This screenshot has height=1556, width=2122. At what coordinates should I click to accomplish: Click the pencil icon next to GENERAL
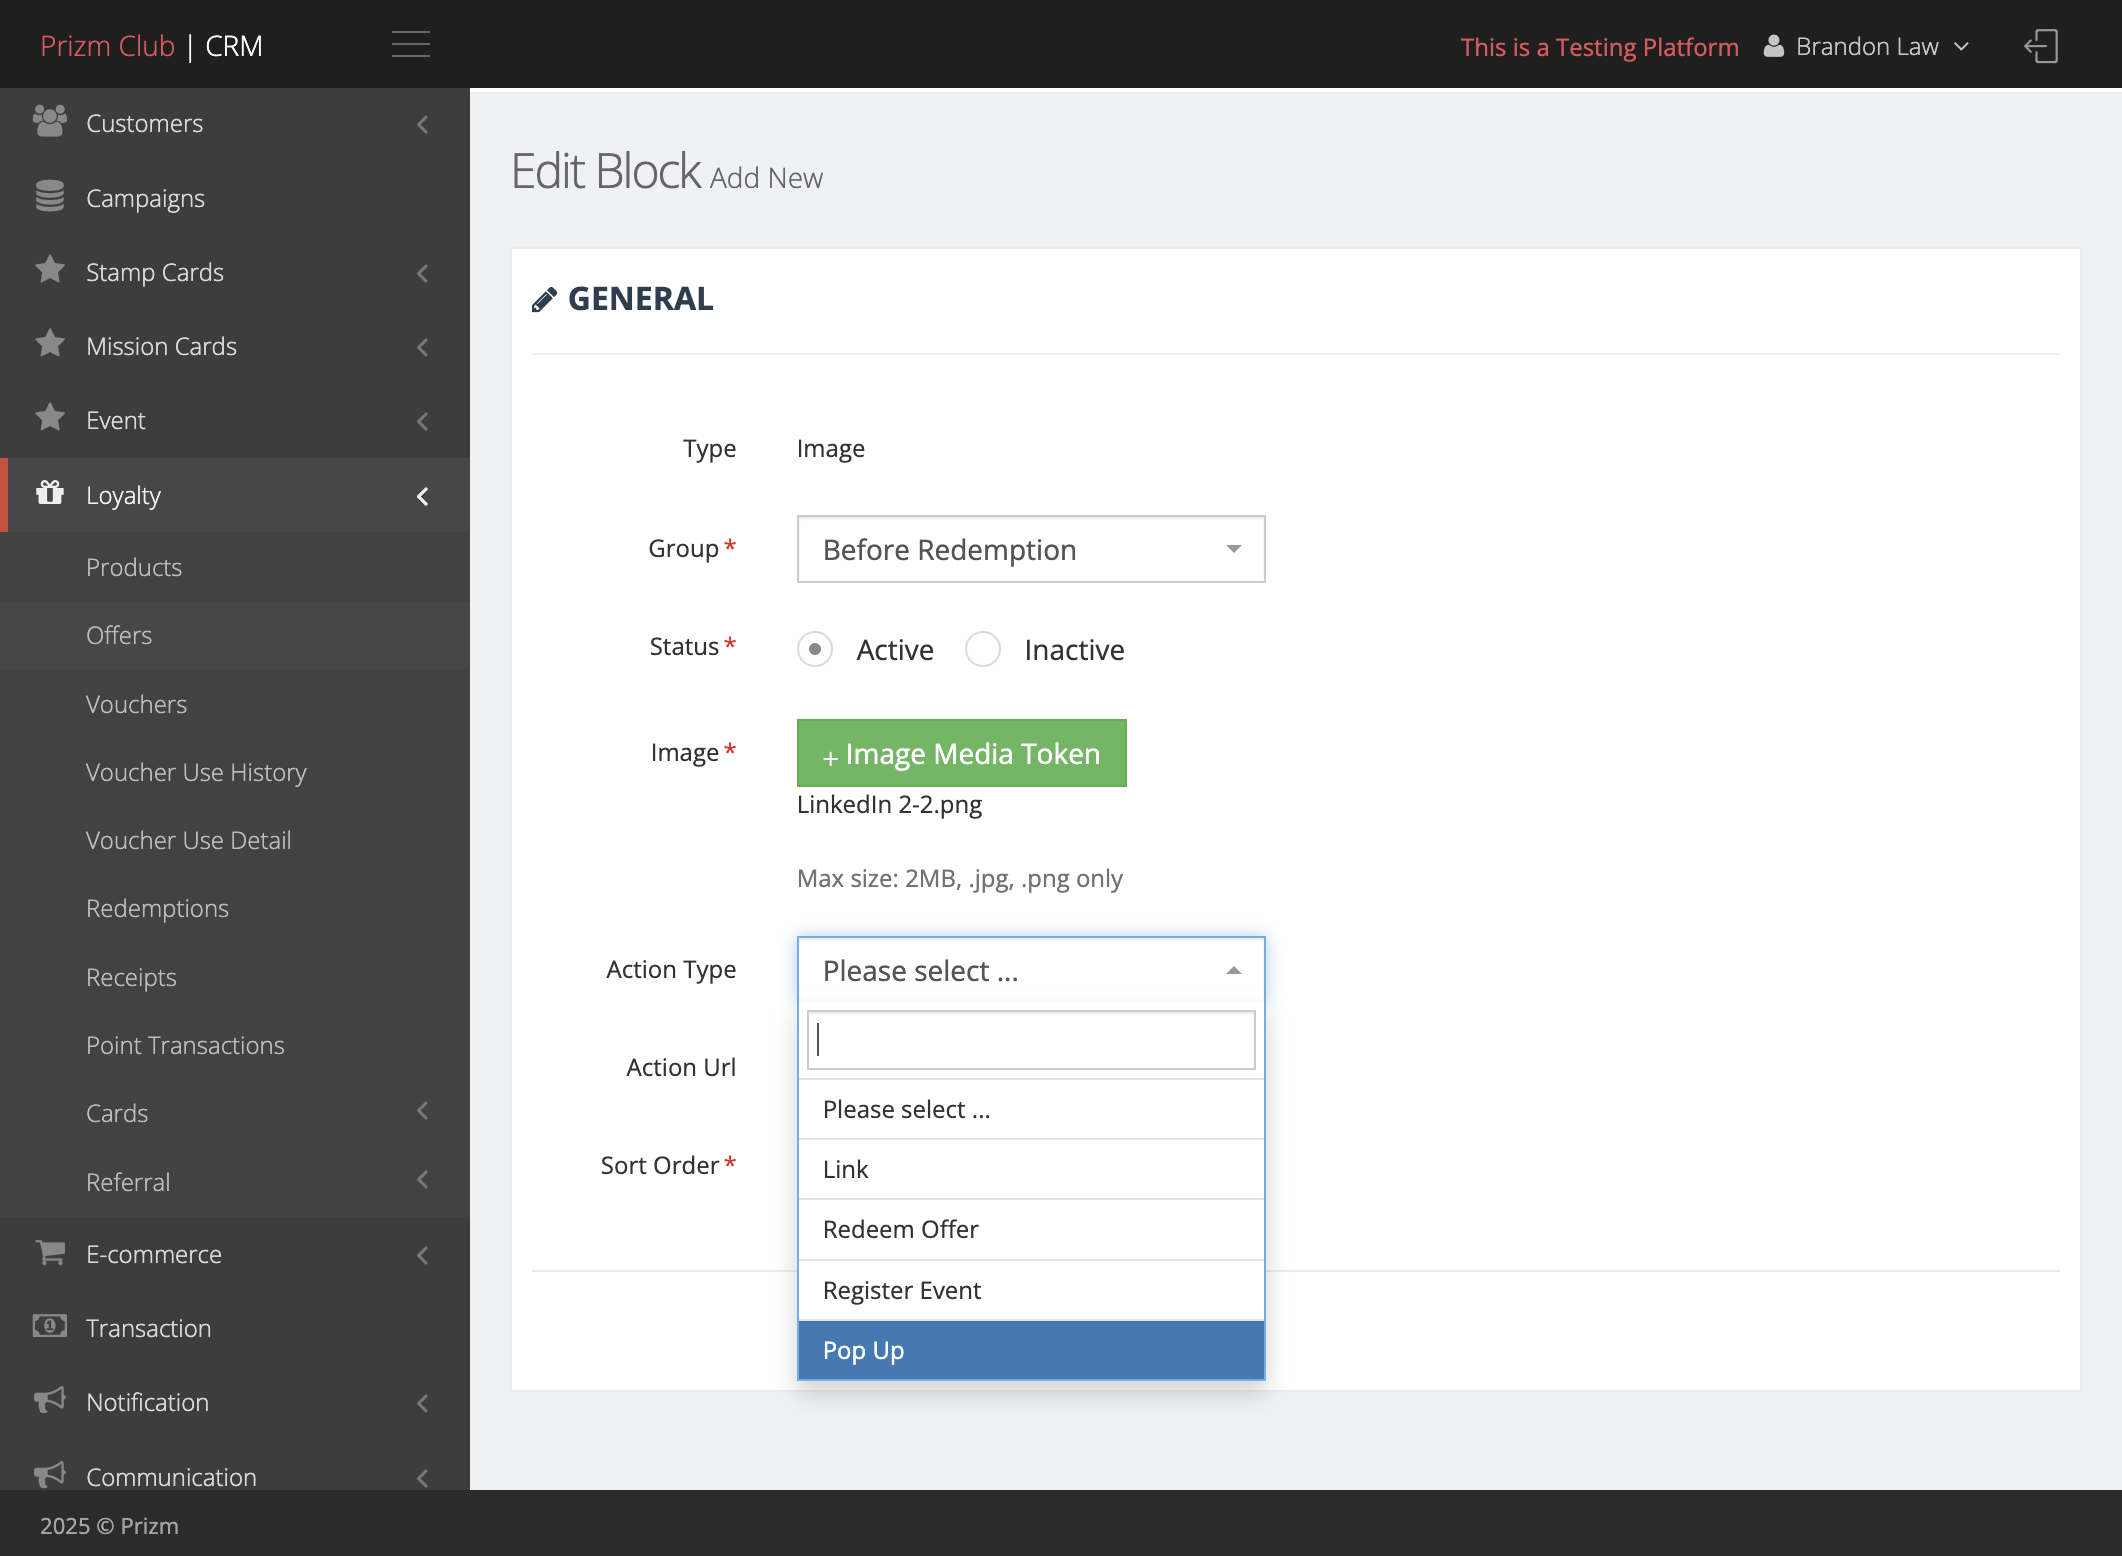[544, 300]
